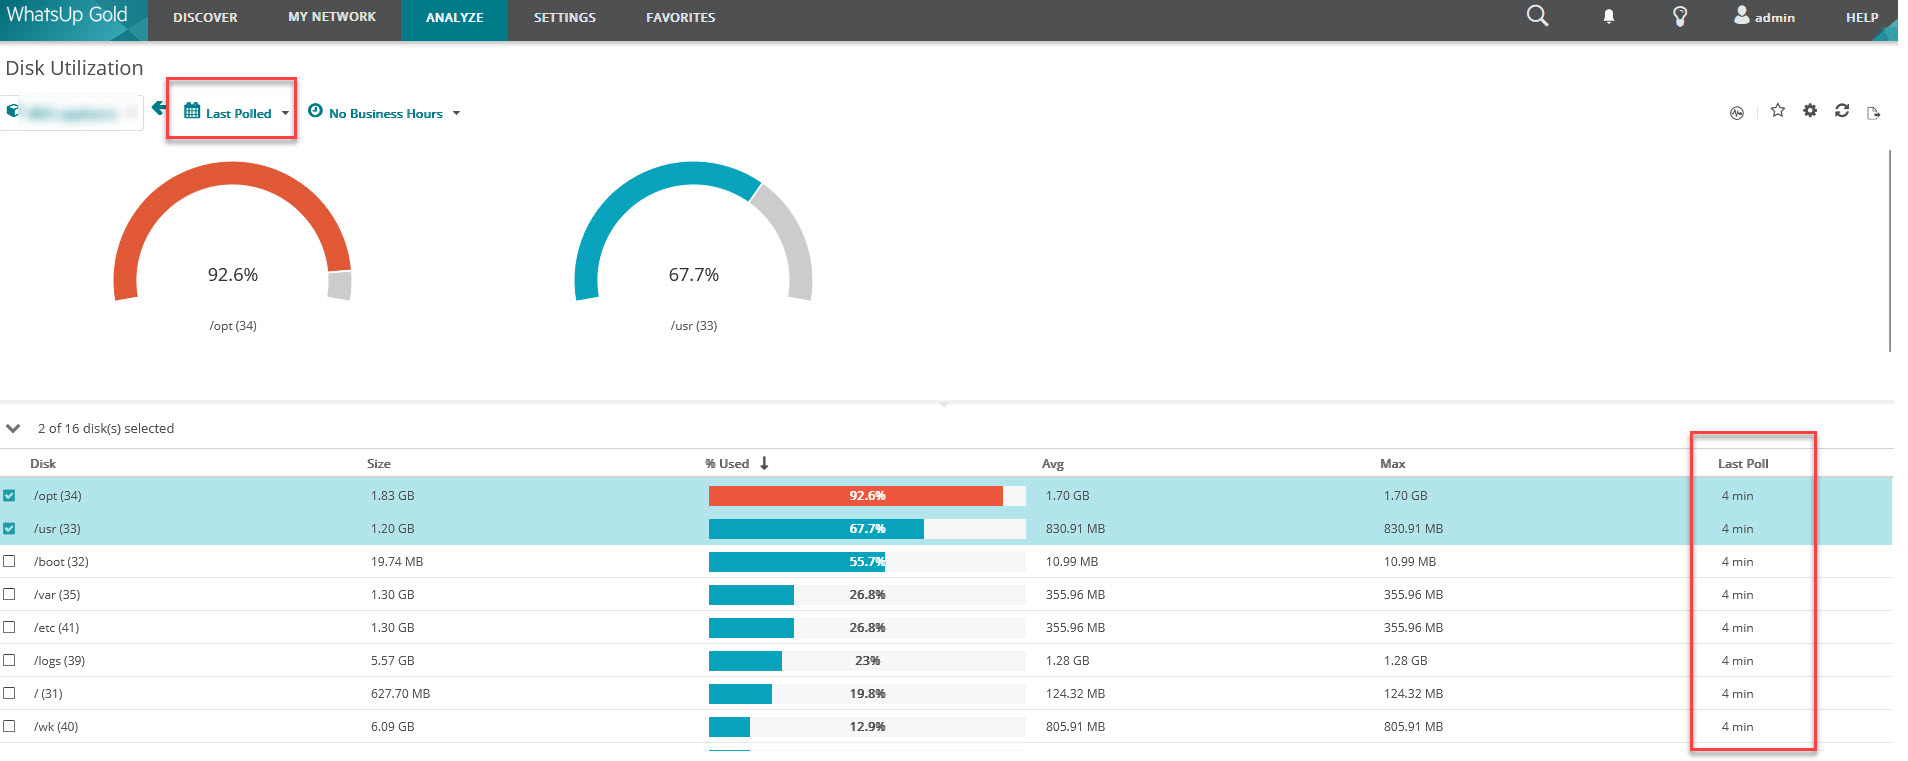Click the WhatsUp Gold logo

click(68, 16)
